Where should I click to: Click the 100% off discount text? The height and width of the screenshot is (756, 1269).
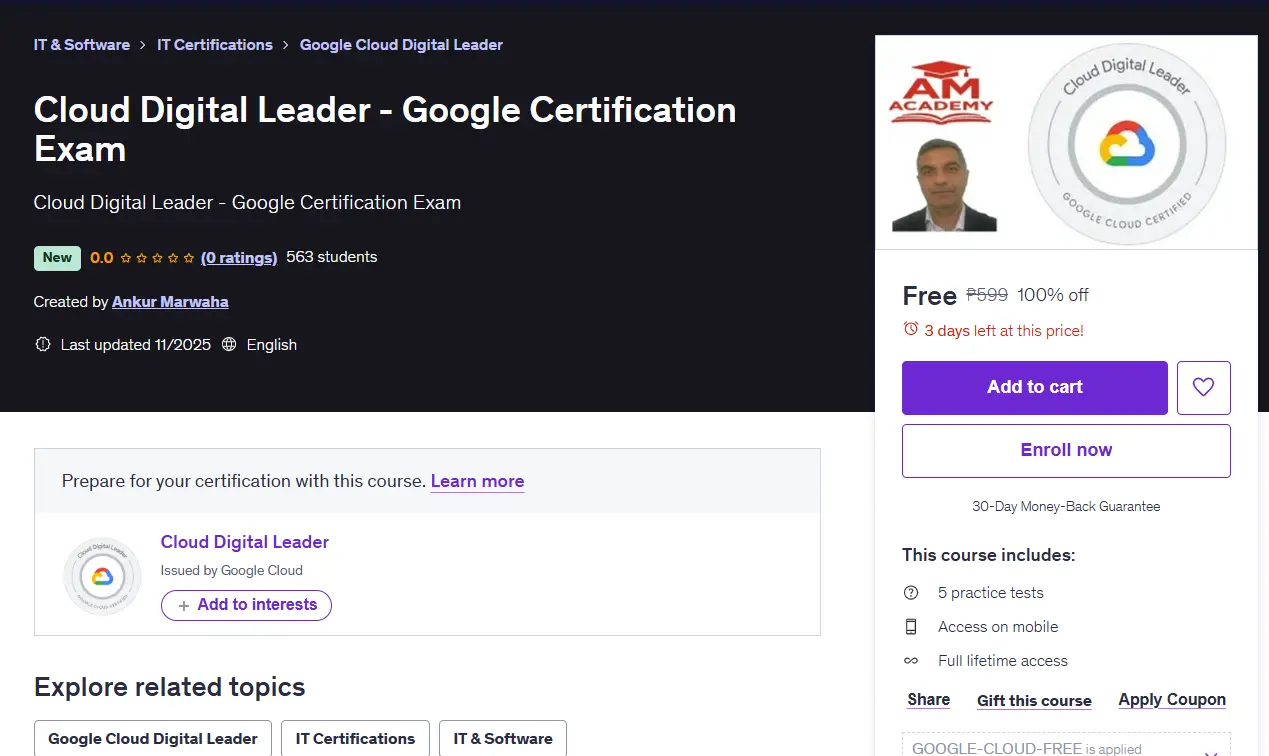point(1053,295)
